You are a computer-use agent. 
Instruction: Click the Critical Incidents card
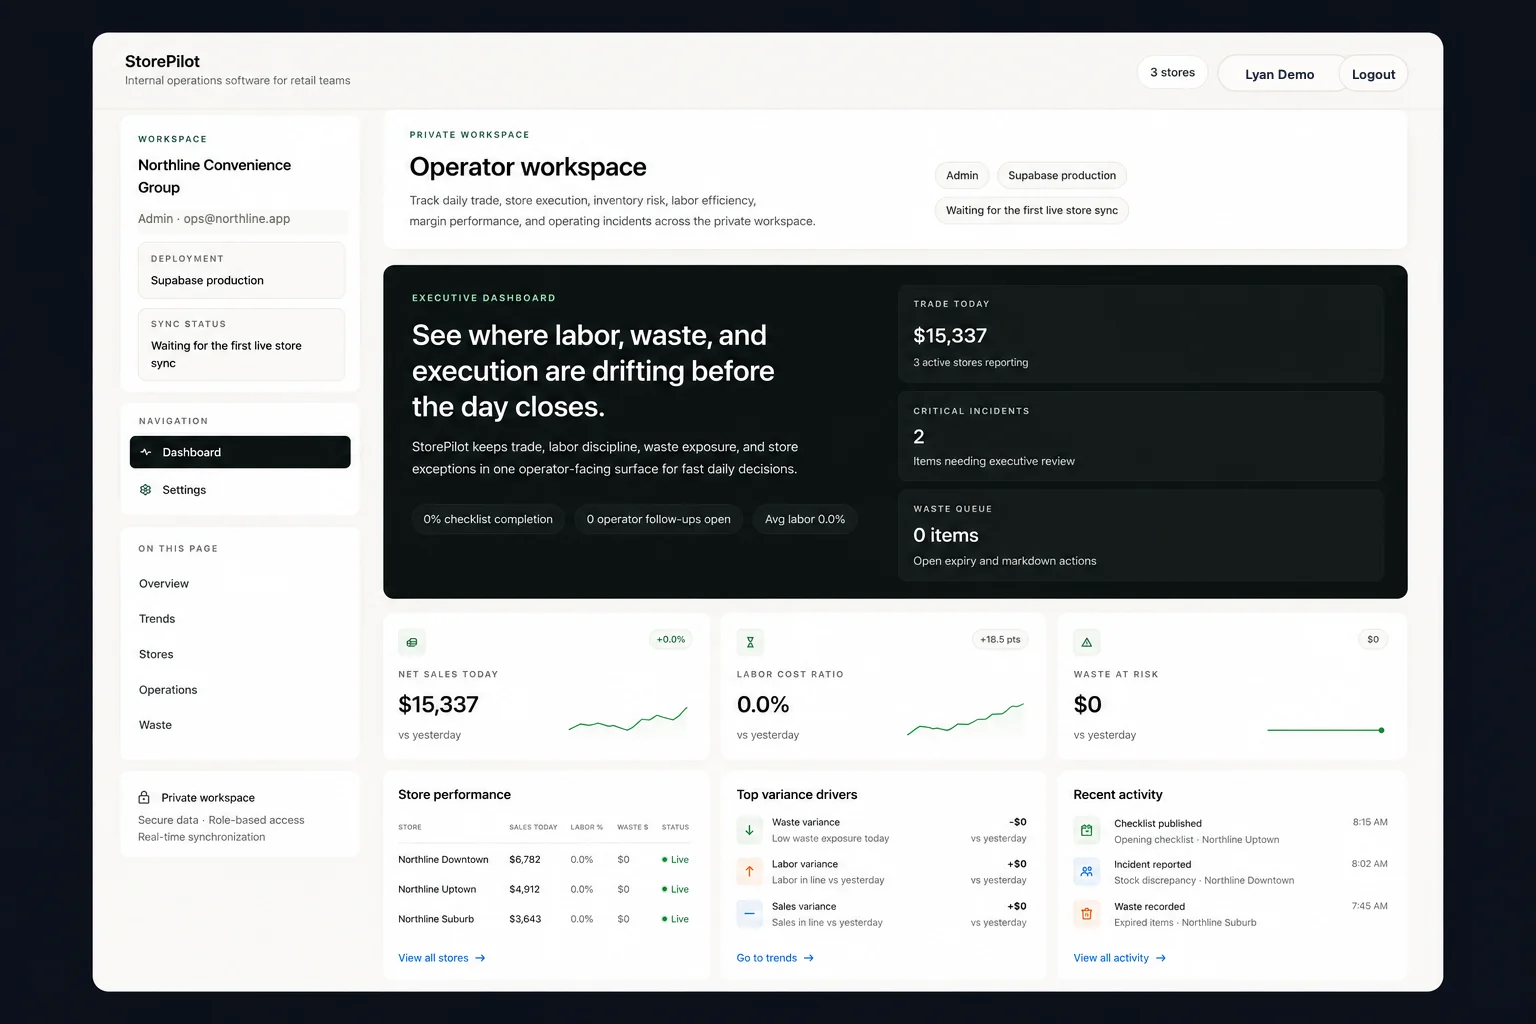(x=1140, y=437)
